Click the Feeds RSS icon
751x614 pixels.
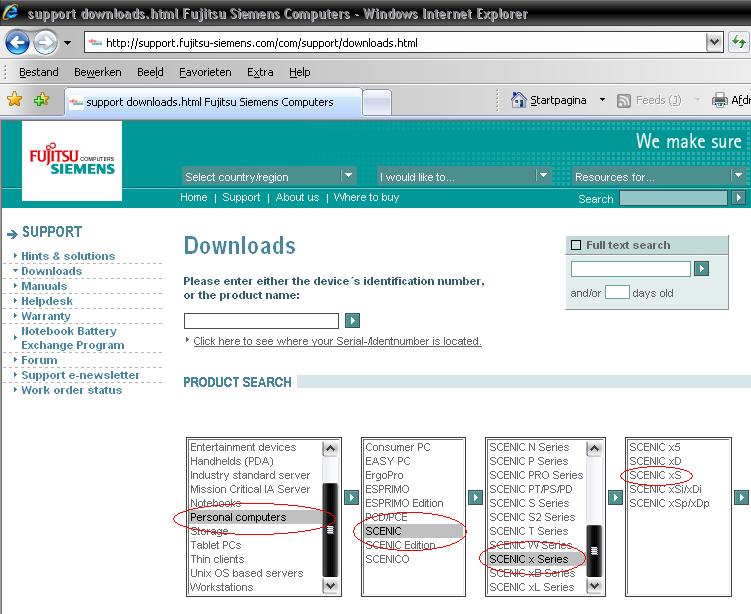pos(624,101)
